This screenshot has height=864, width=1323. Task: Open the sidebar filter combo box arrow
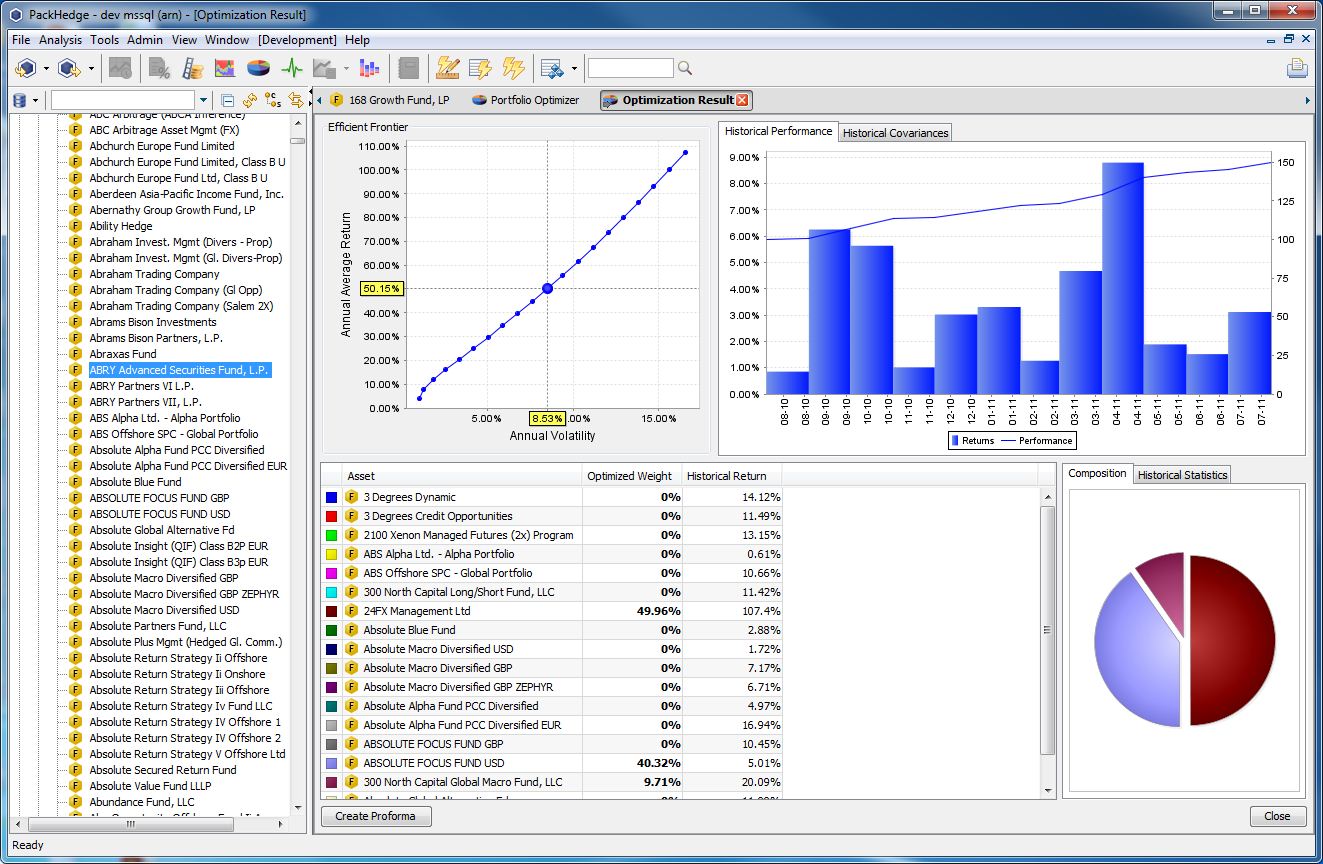(x=203, y=100)
